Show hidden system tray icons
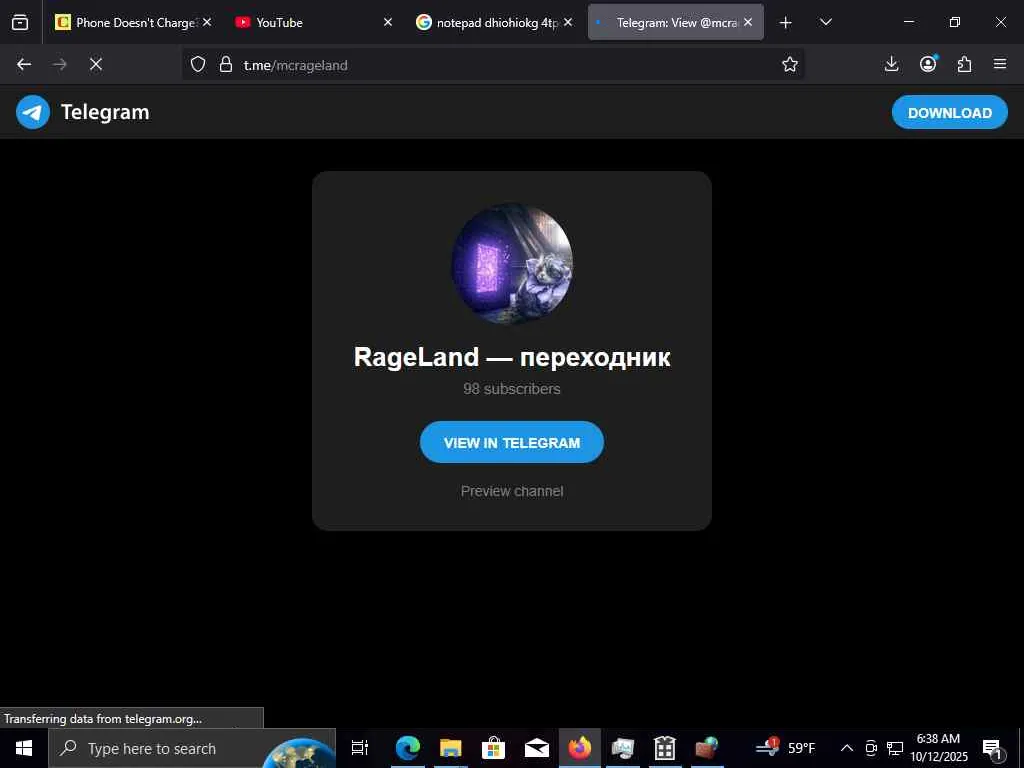 click(x=846, y=748)
